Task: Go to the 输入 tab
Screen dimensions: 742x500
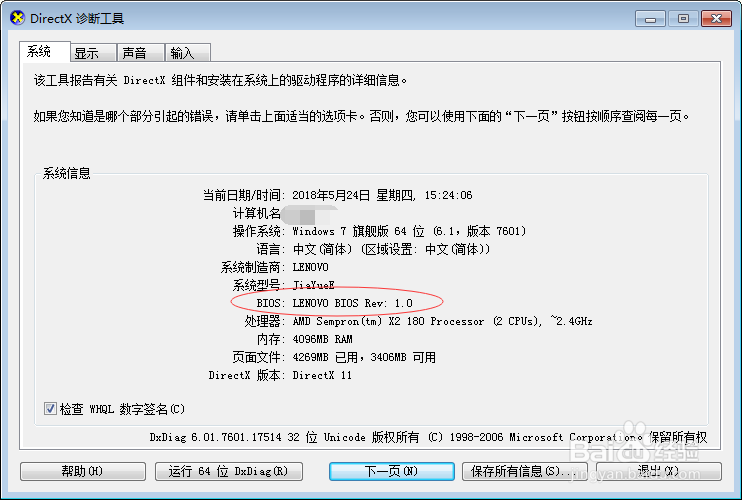Action: [187, 53]
